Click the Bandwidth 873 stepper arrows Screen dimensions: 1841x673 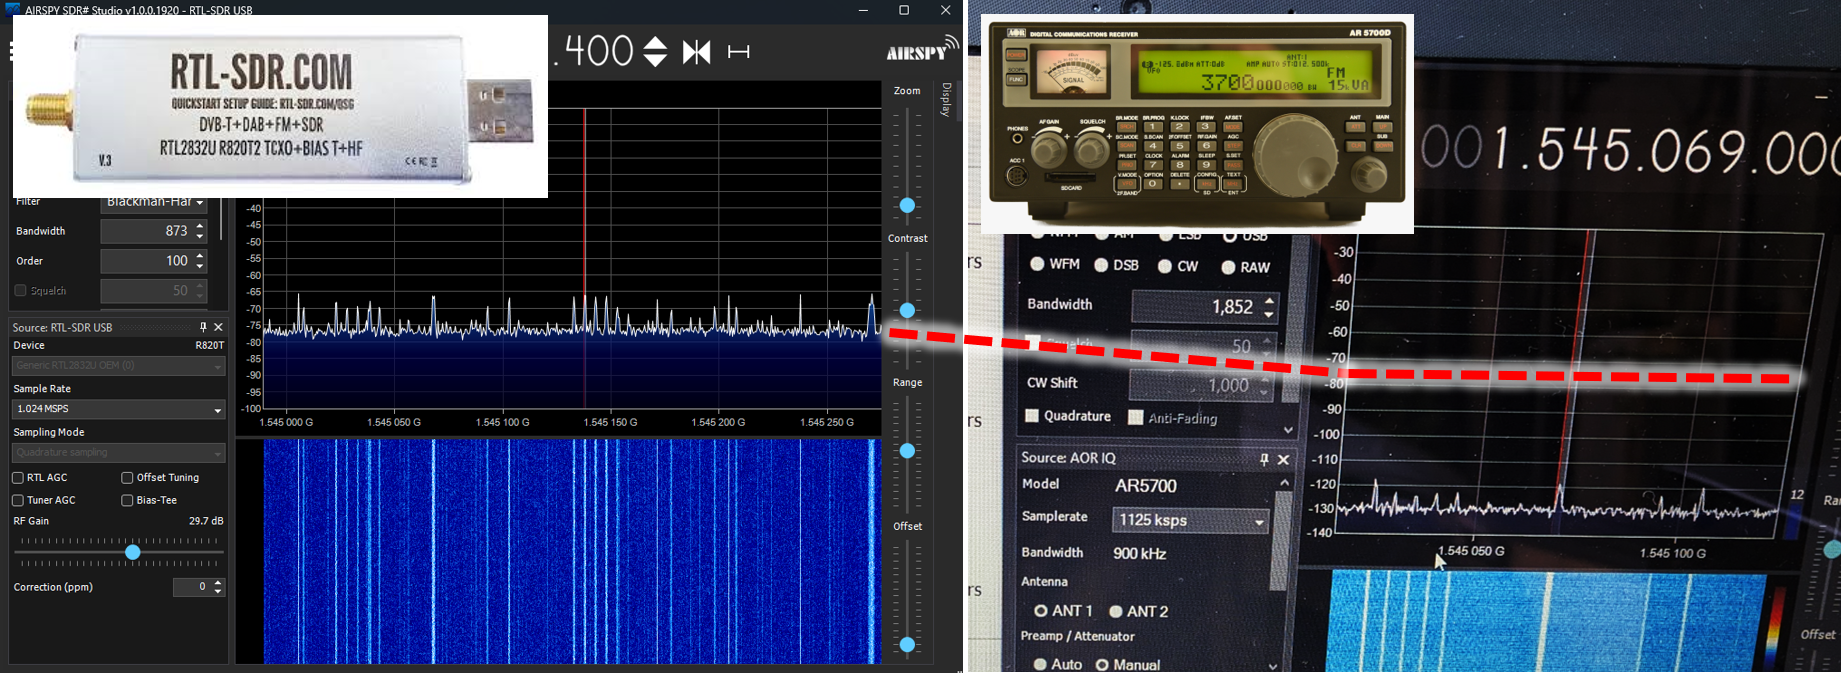pyautogui.click(x=200, y=231)
